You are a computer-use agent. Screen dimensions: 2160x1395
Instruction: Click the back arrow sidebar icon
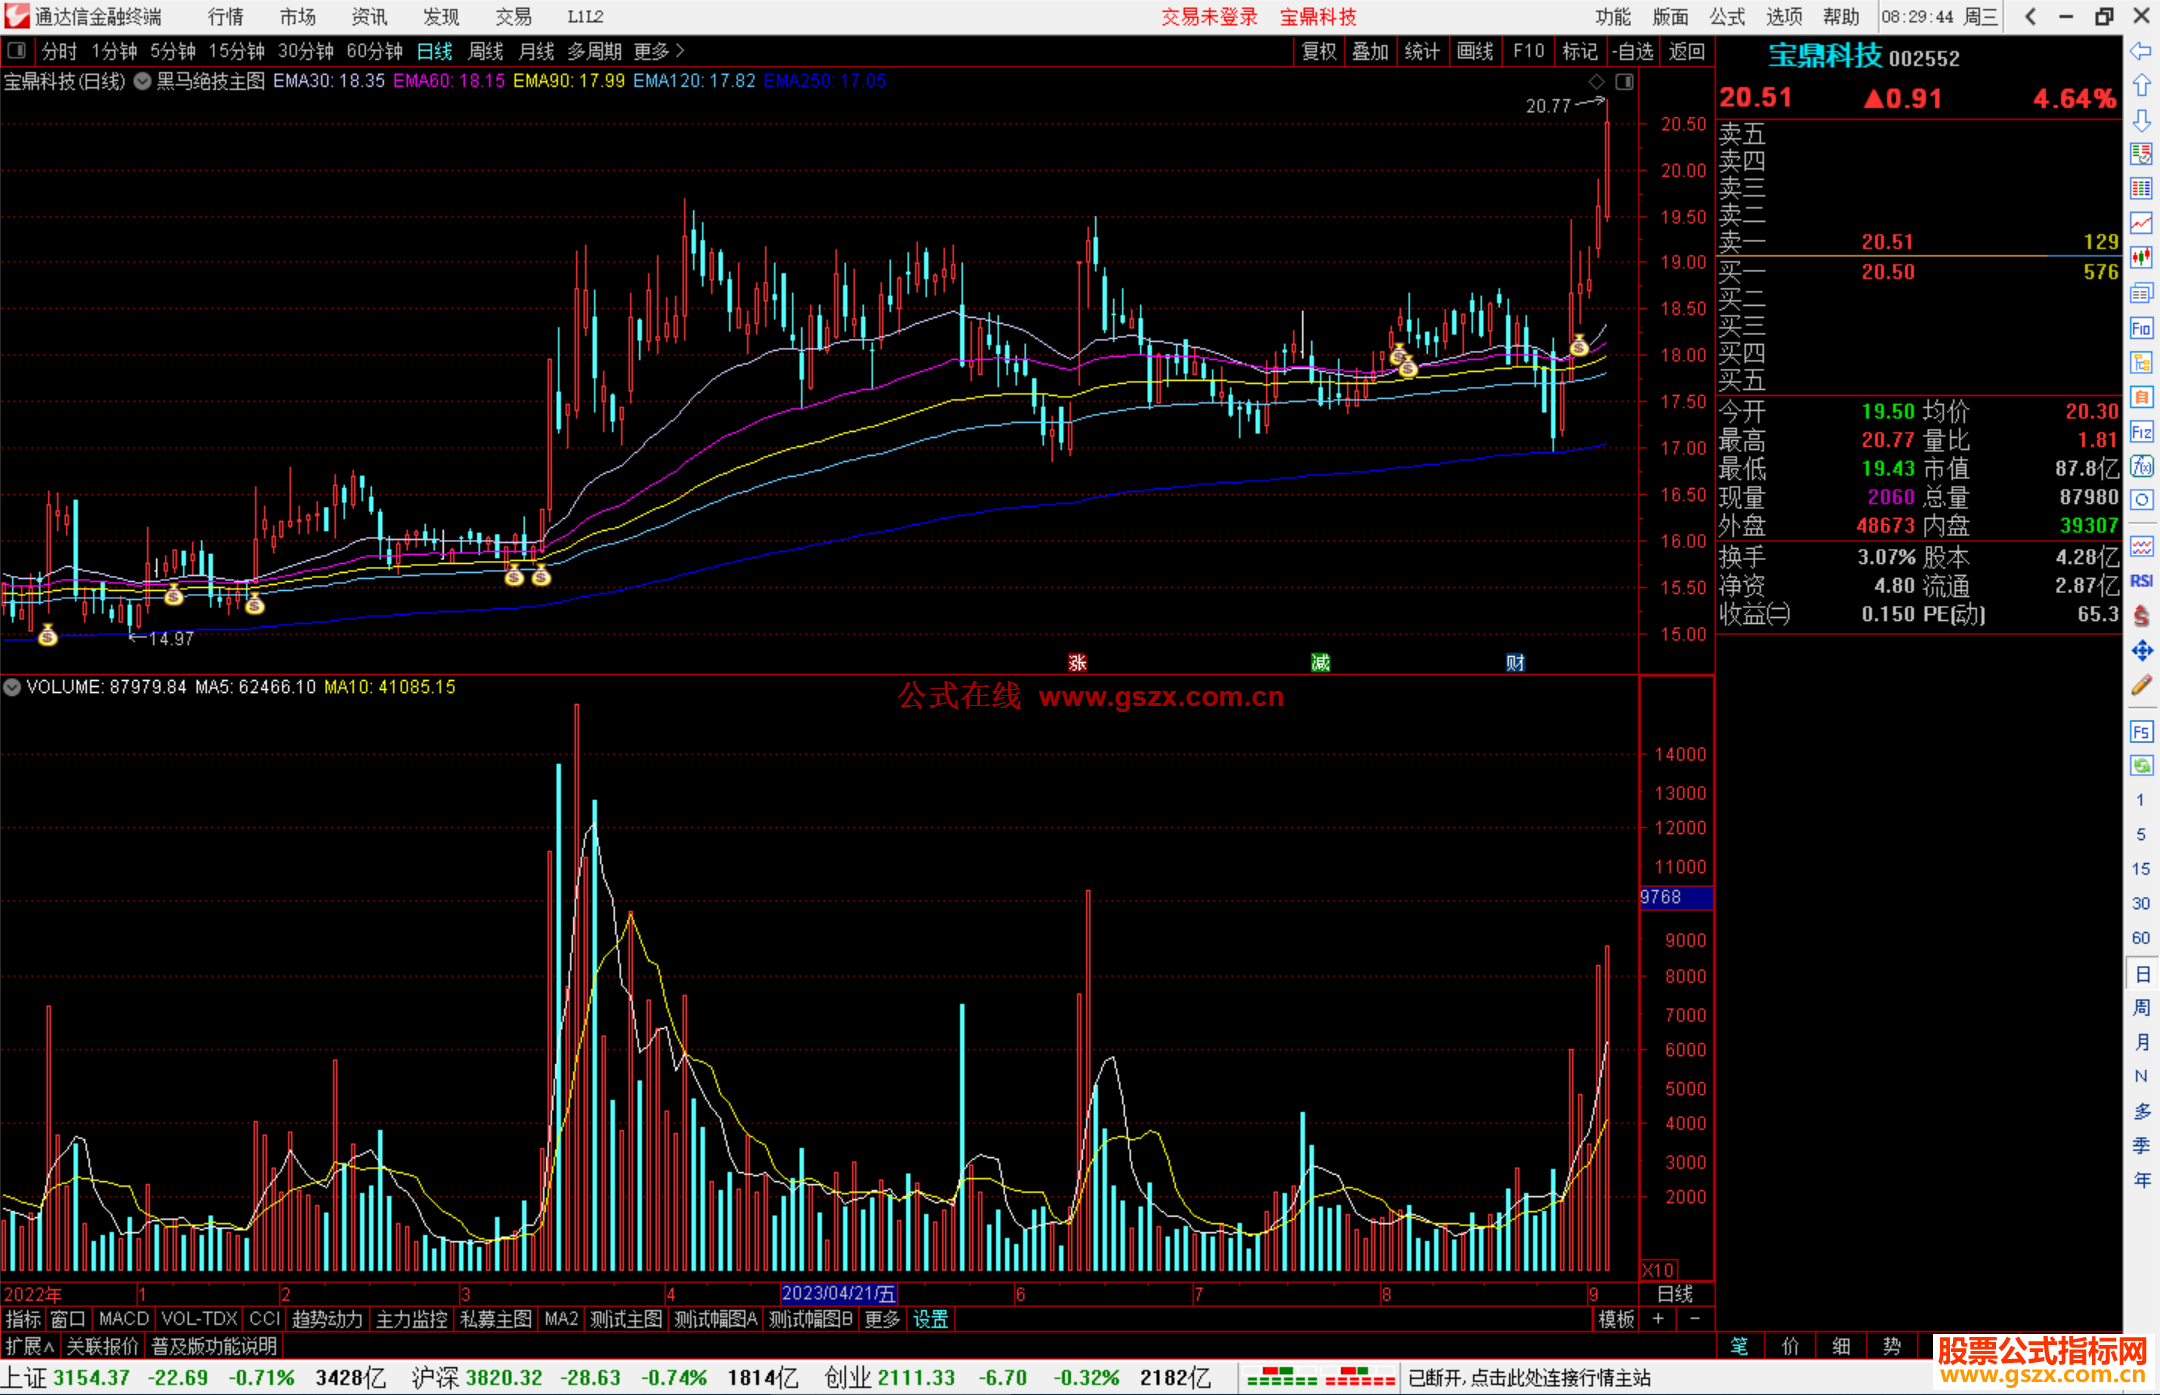2141,51
